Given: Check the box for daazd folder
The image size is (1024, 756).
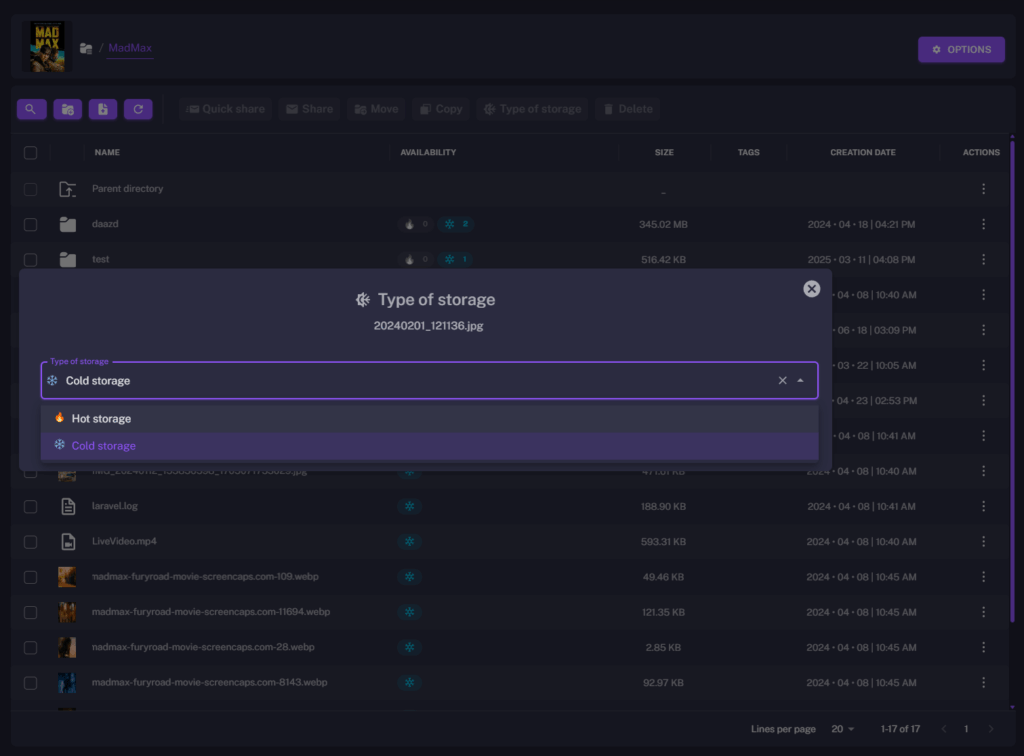Looking at the screenshot, I should [31, 225].
